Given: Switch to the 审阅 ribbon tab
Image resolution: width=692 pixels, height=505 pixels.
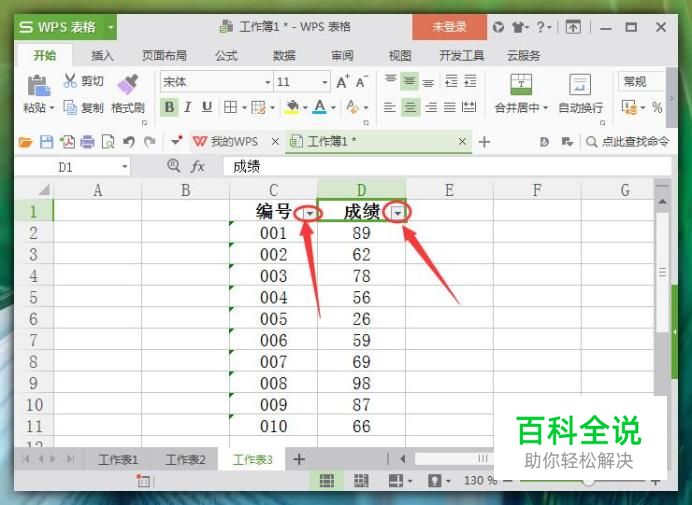Looking at the screenshot, I should click(342, 56).
